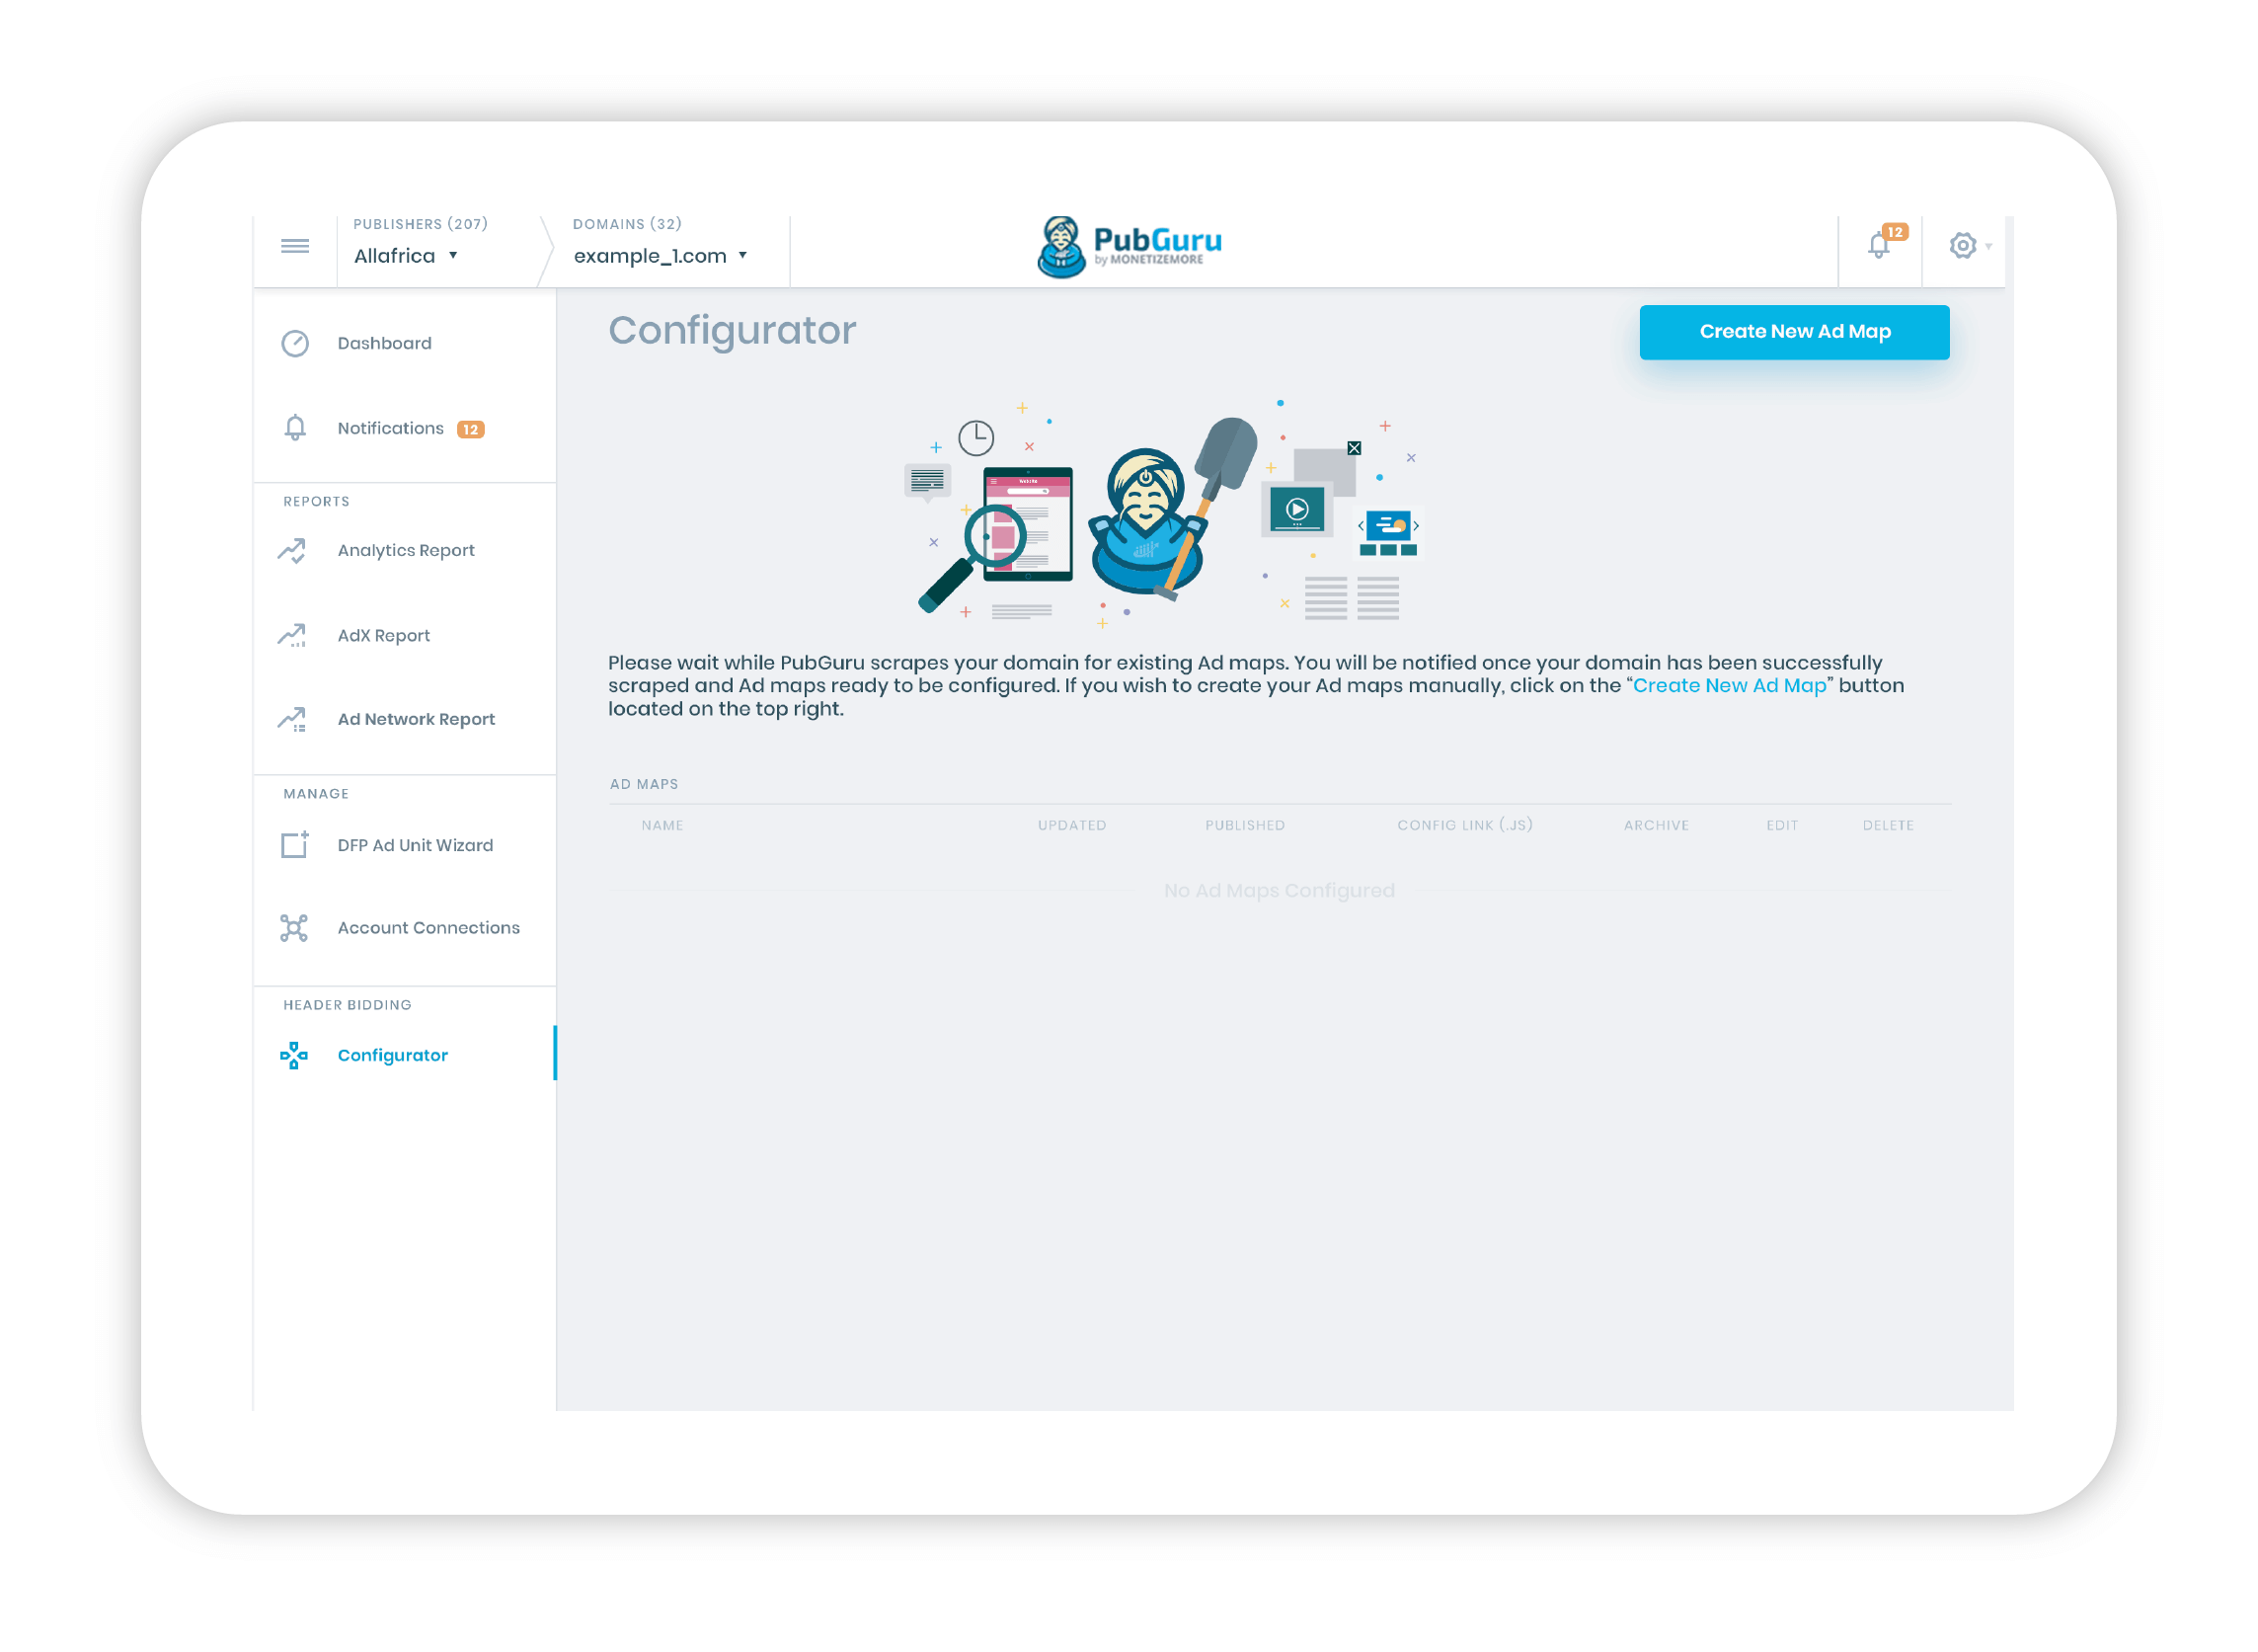The width and height of the screenshot is (2258, 1652).
Task: Follow the Create New Ad Map text link
Action: pyautogui.click(x=1730, y=686)
